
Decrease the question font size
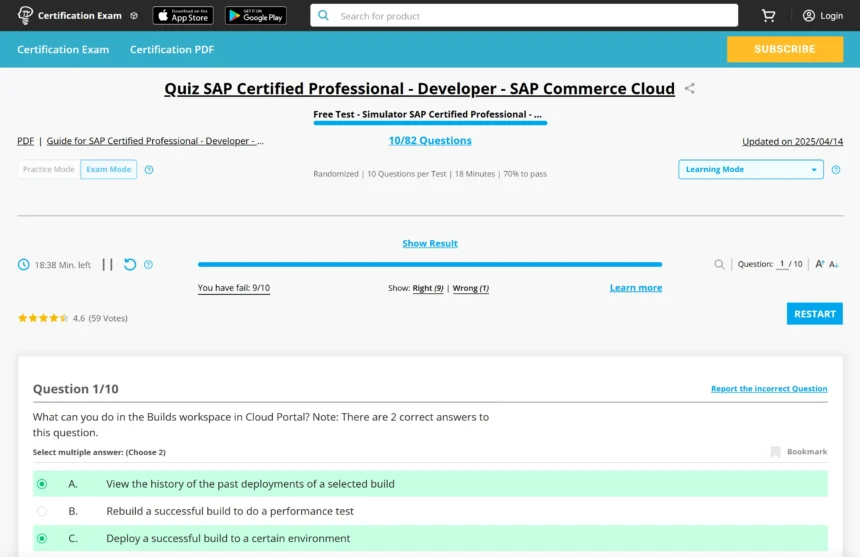[x=834, y=265]
